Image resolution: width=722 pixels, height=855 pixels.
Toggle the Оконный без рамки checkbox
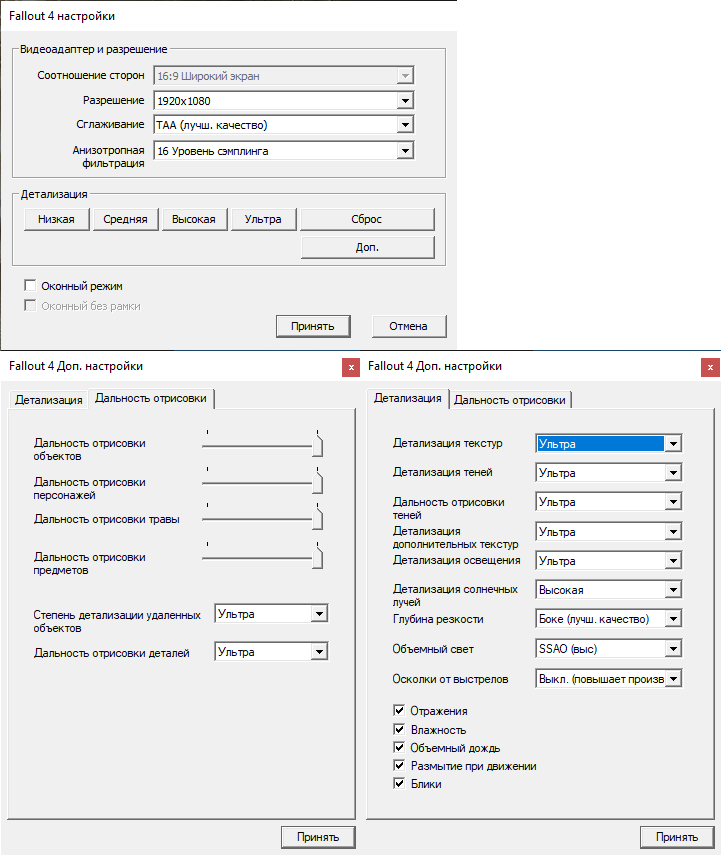pyautogui.click(x=30, y=305)
